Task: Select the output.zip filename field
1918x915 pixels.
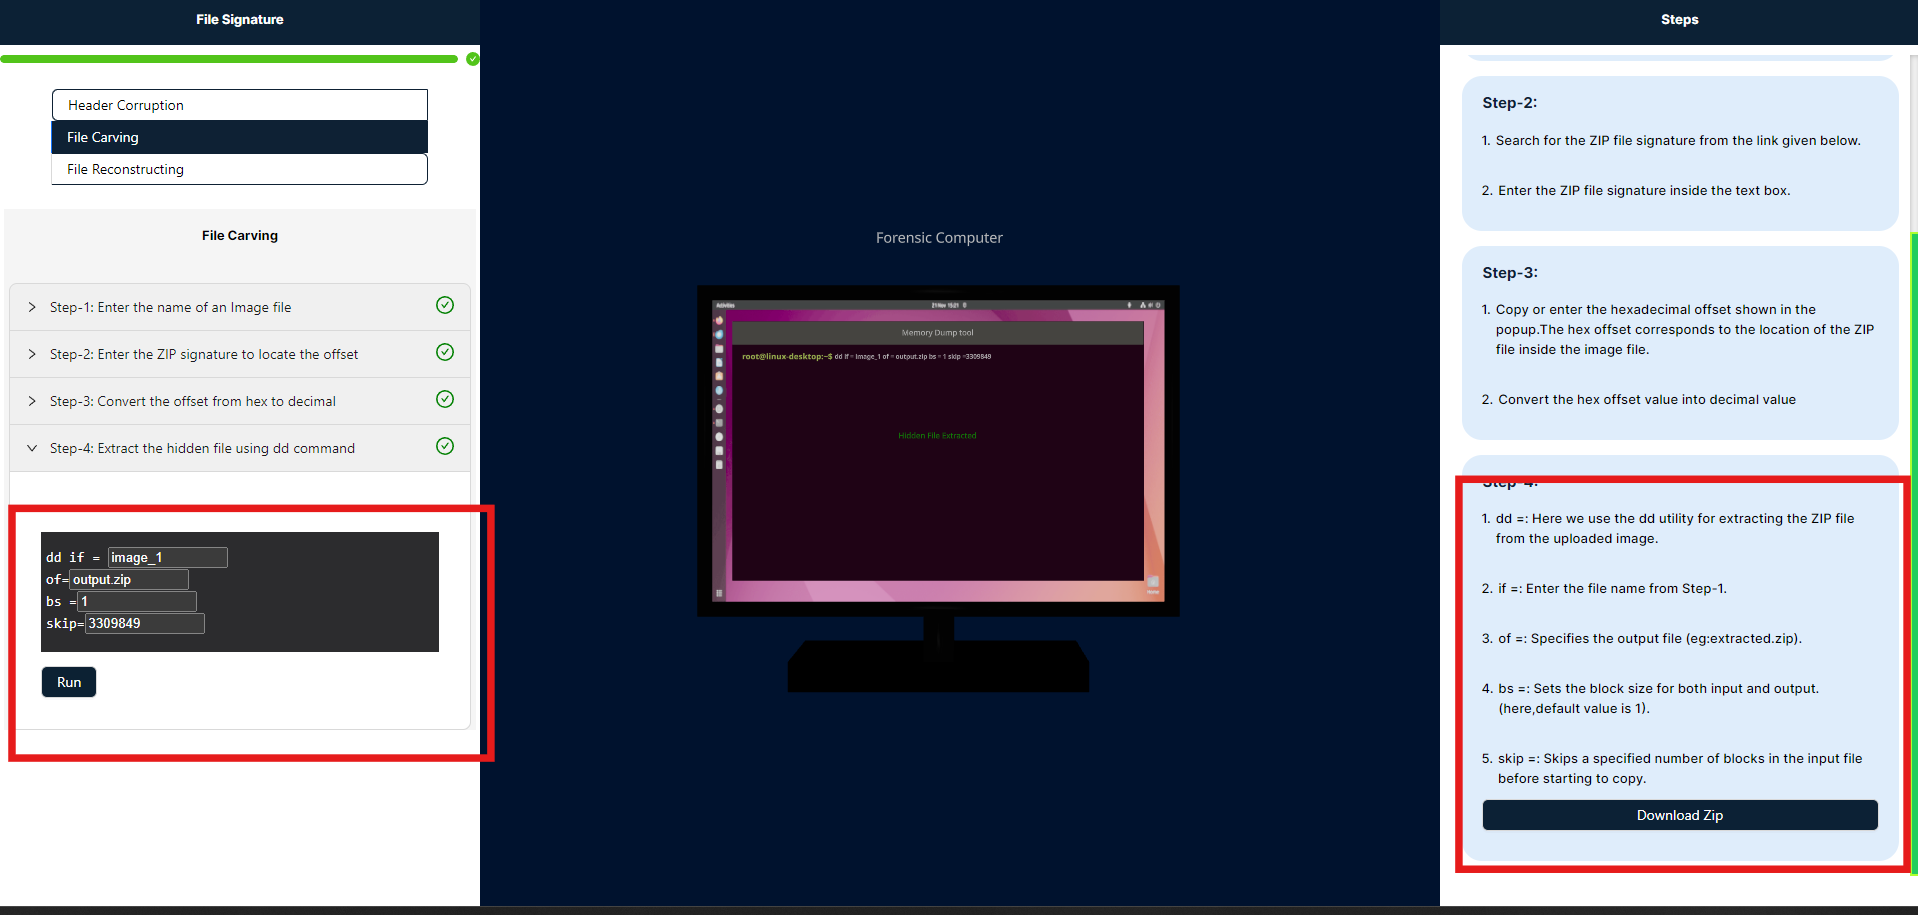Action: click(x=128, y=579)
